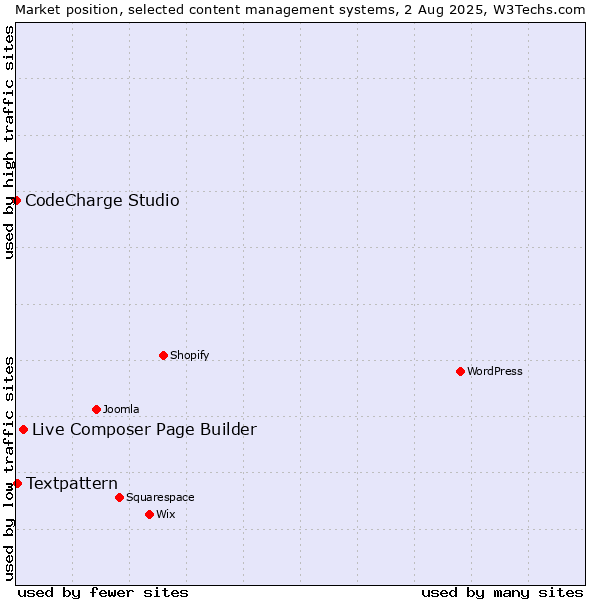Select the Live Composer Page Builder marker

[x=23, y=430]
